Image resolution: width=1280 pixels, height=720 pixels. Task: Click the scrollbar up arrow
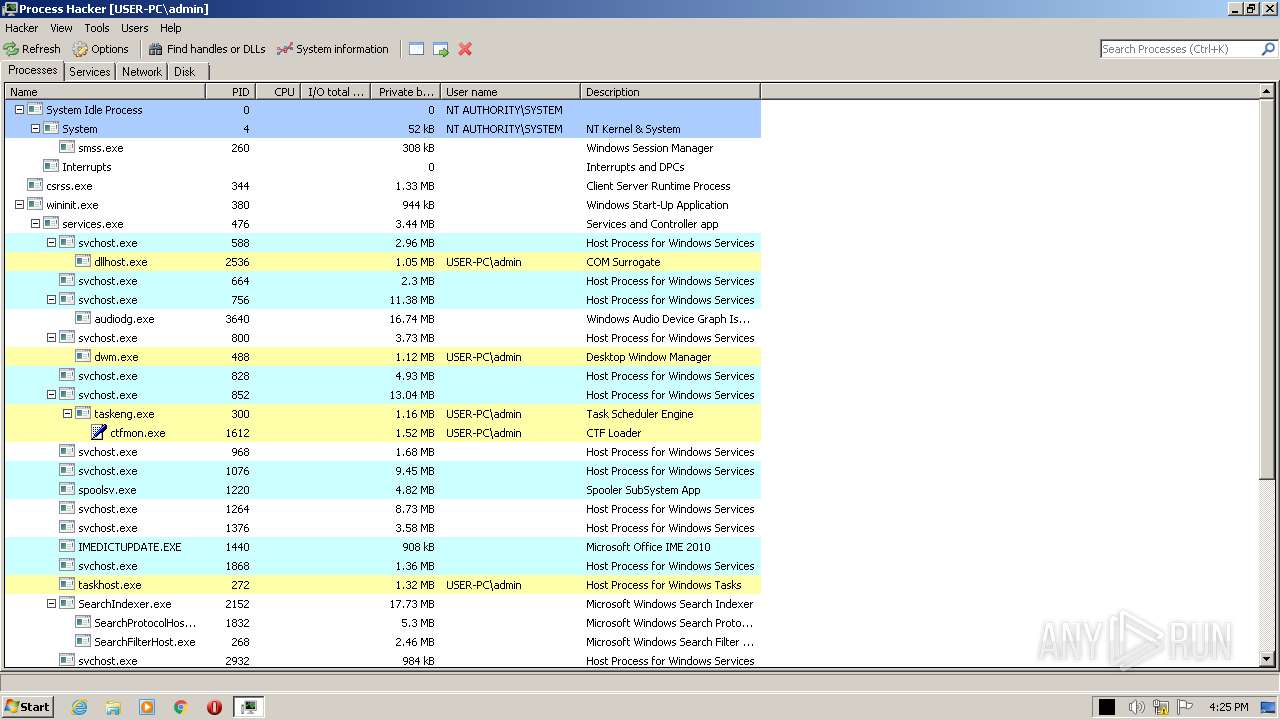pos(1267,92)
